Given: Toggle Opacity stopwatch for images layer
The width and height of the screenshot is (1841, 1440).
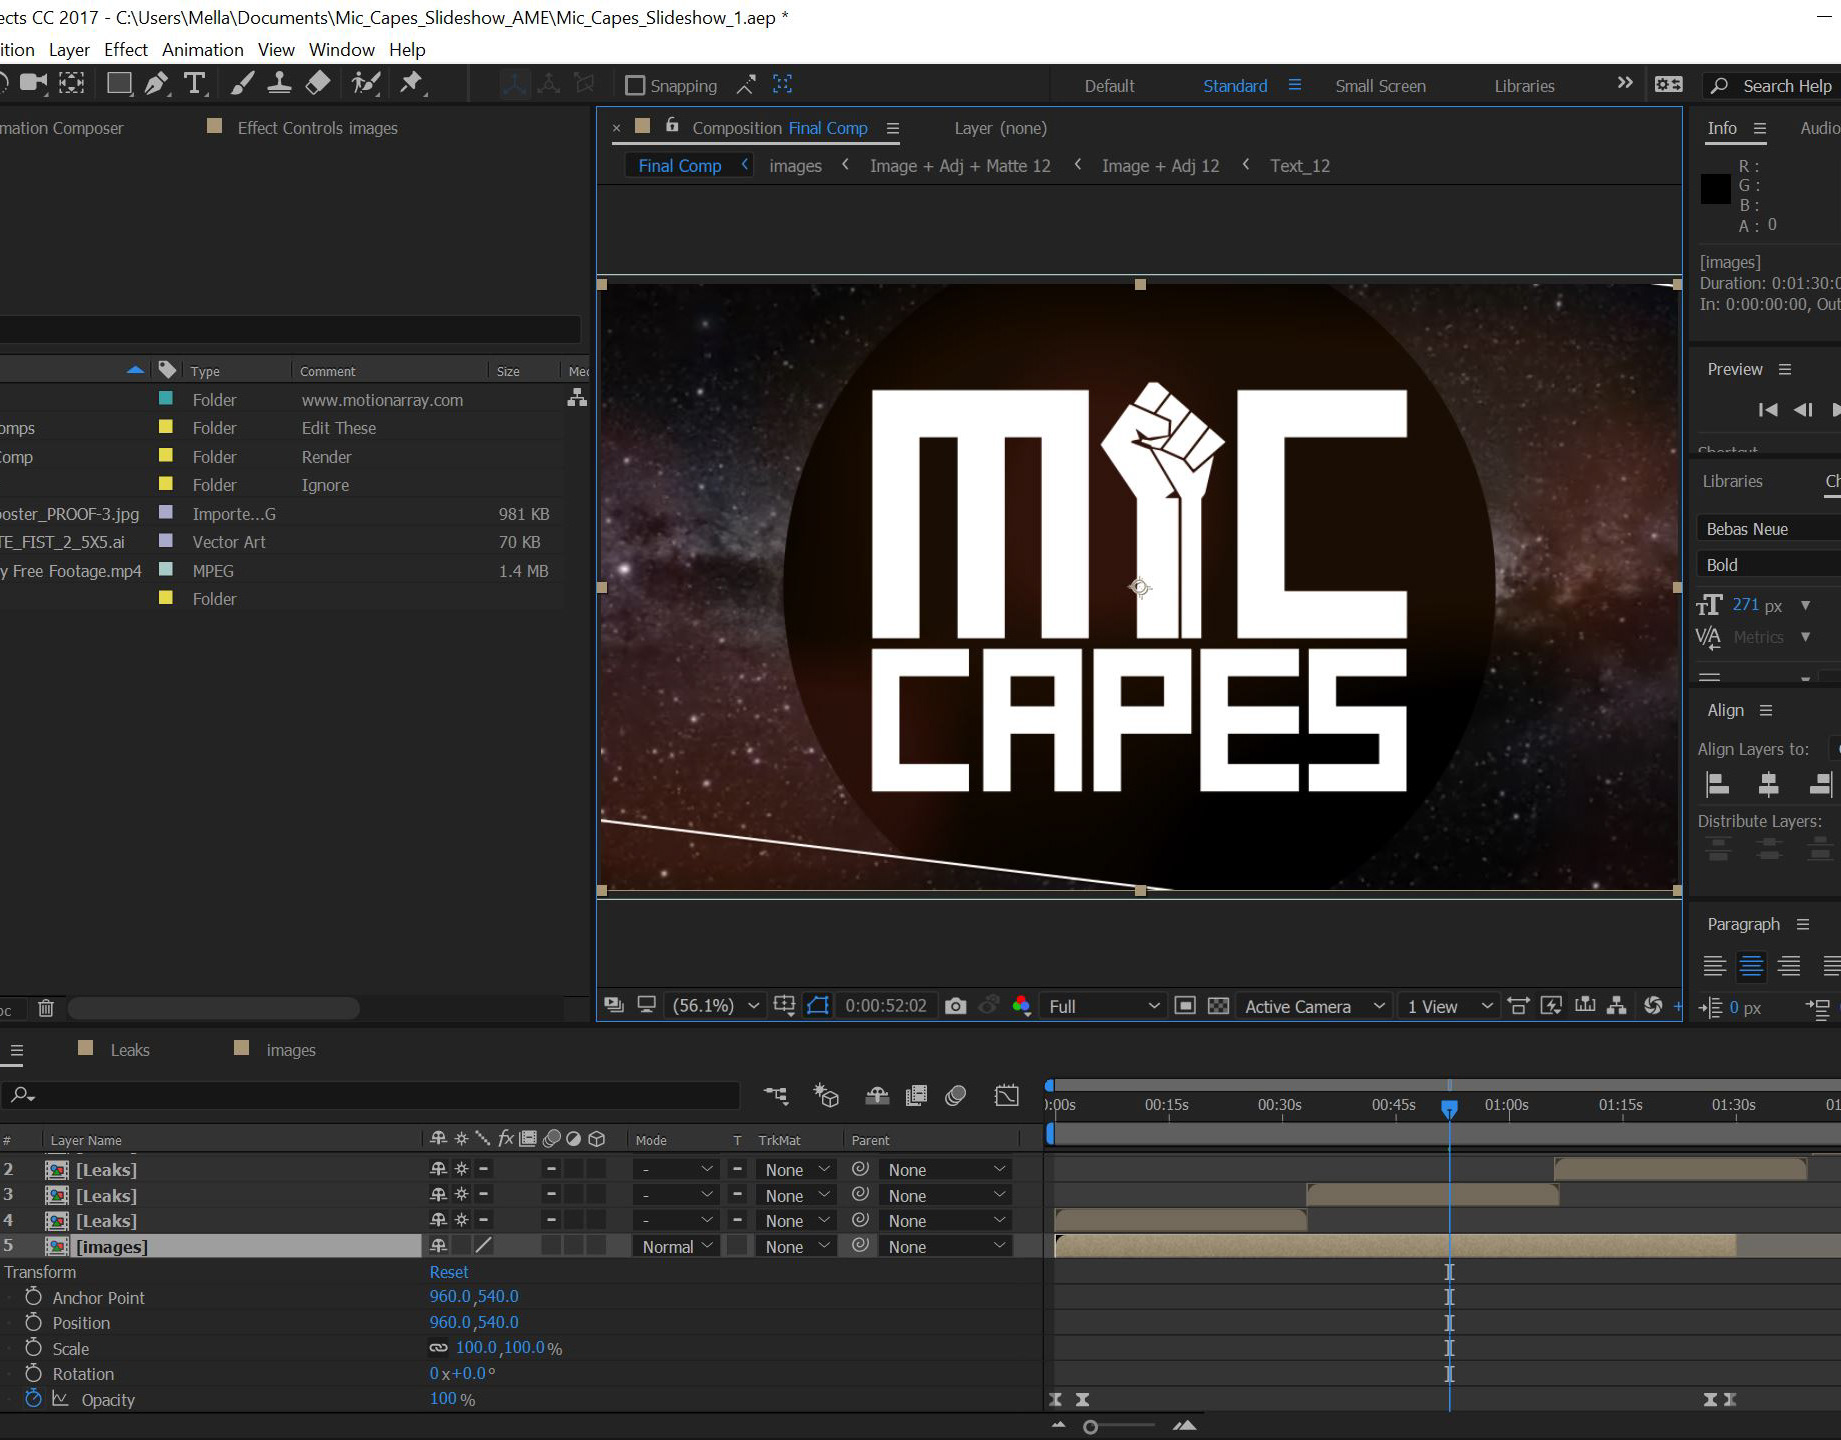Looking at the screenshot, I should click(x=33, y=1399).
